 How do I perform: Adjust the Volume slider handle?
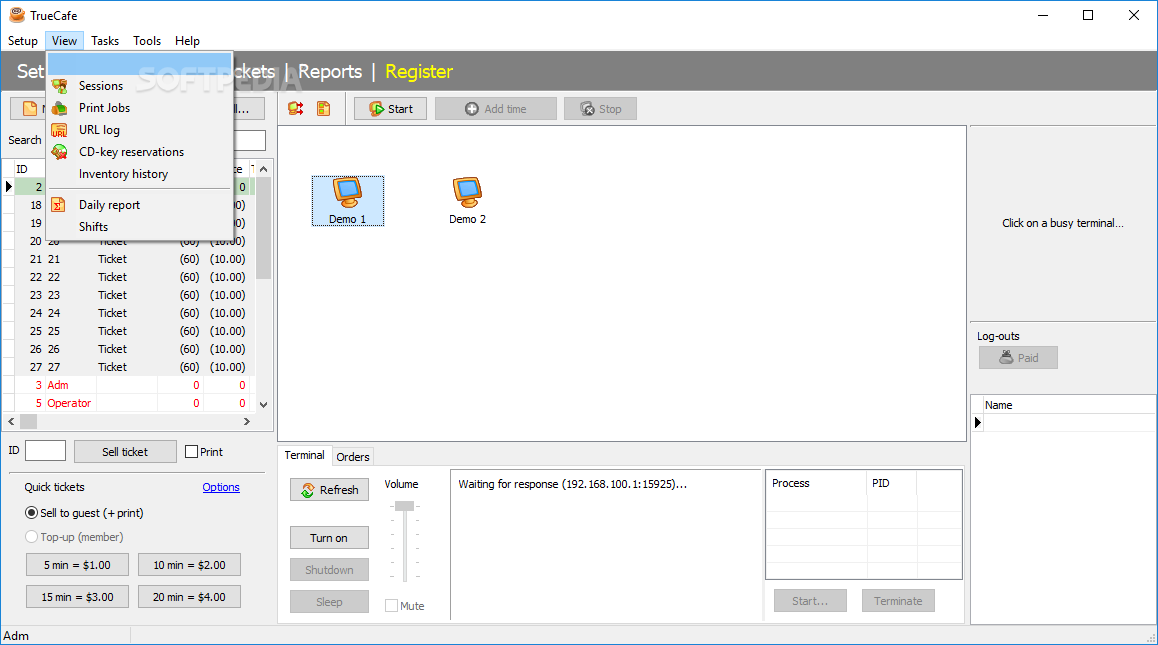pos(404,506)
